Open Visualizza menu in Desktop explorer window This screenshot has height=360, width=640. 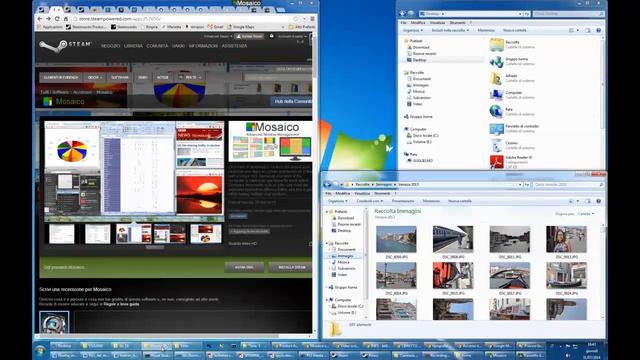(x=437, y=23)
